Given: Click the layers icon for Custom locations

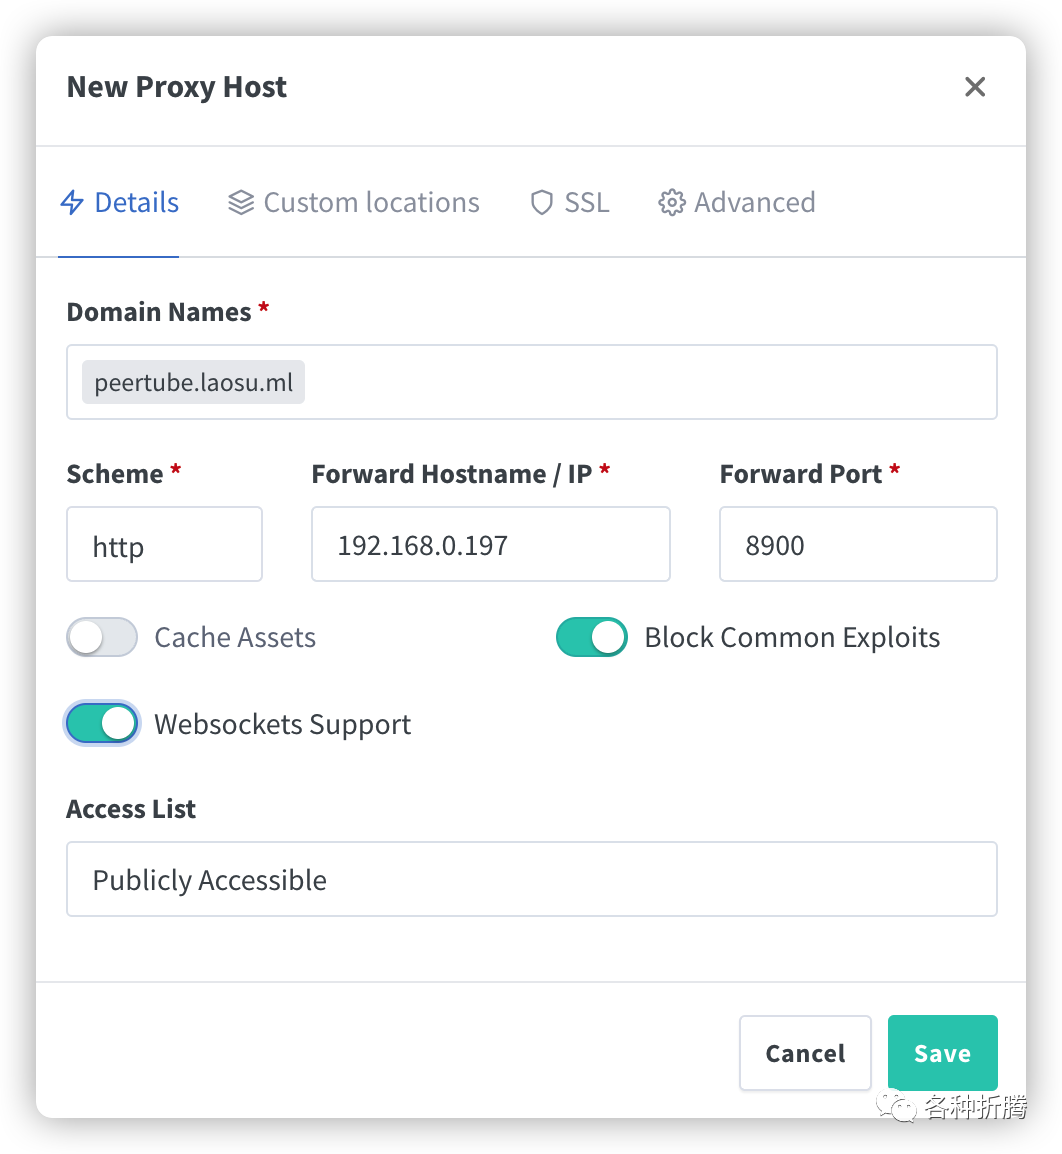Looking at the screenshot, I should tap(241, 202).
